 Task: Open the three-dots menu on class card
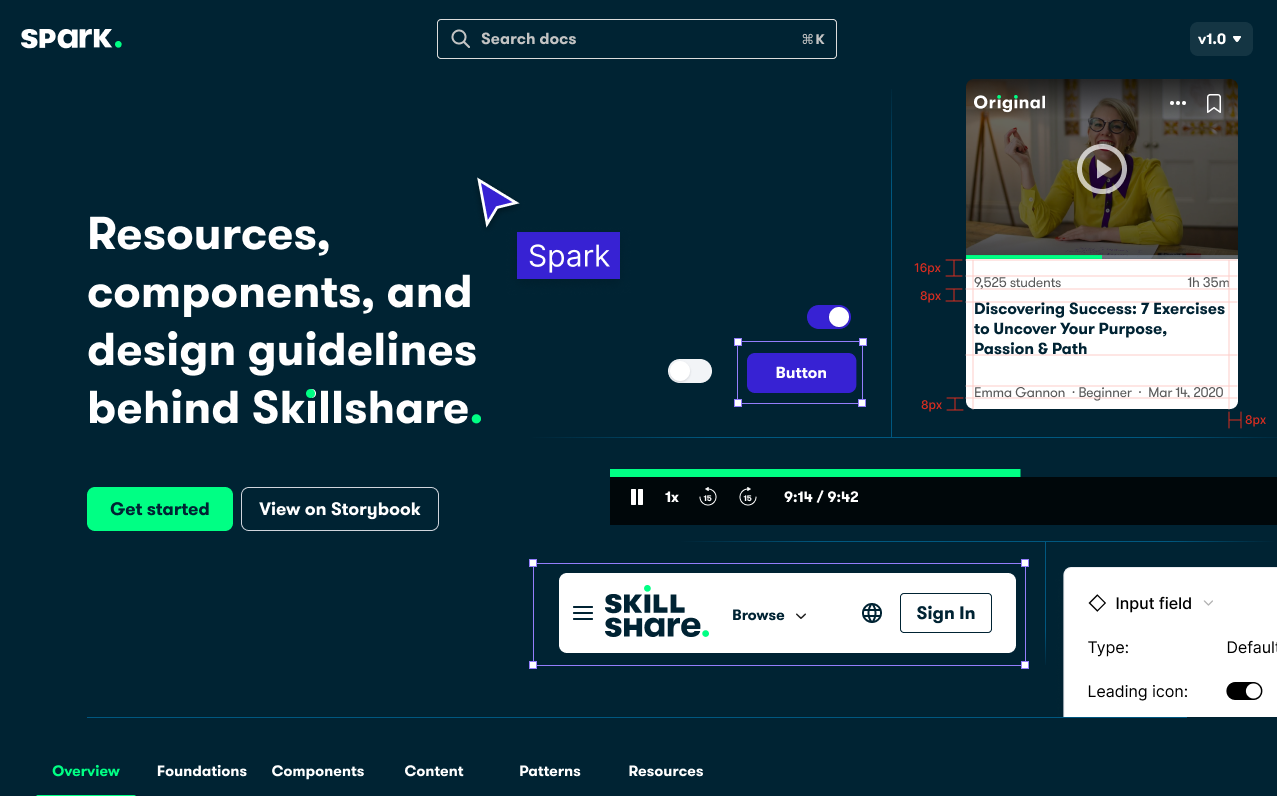click(1178, 103)
